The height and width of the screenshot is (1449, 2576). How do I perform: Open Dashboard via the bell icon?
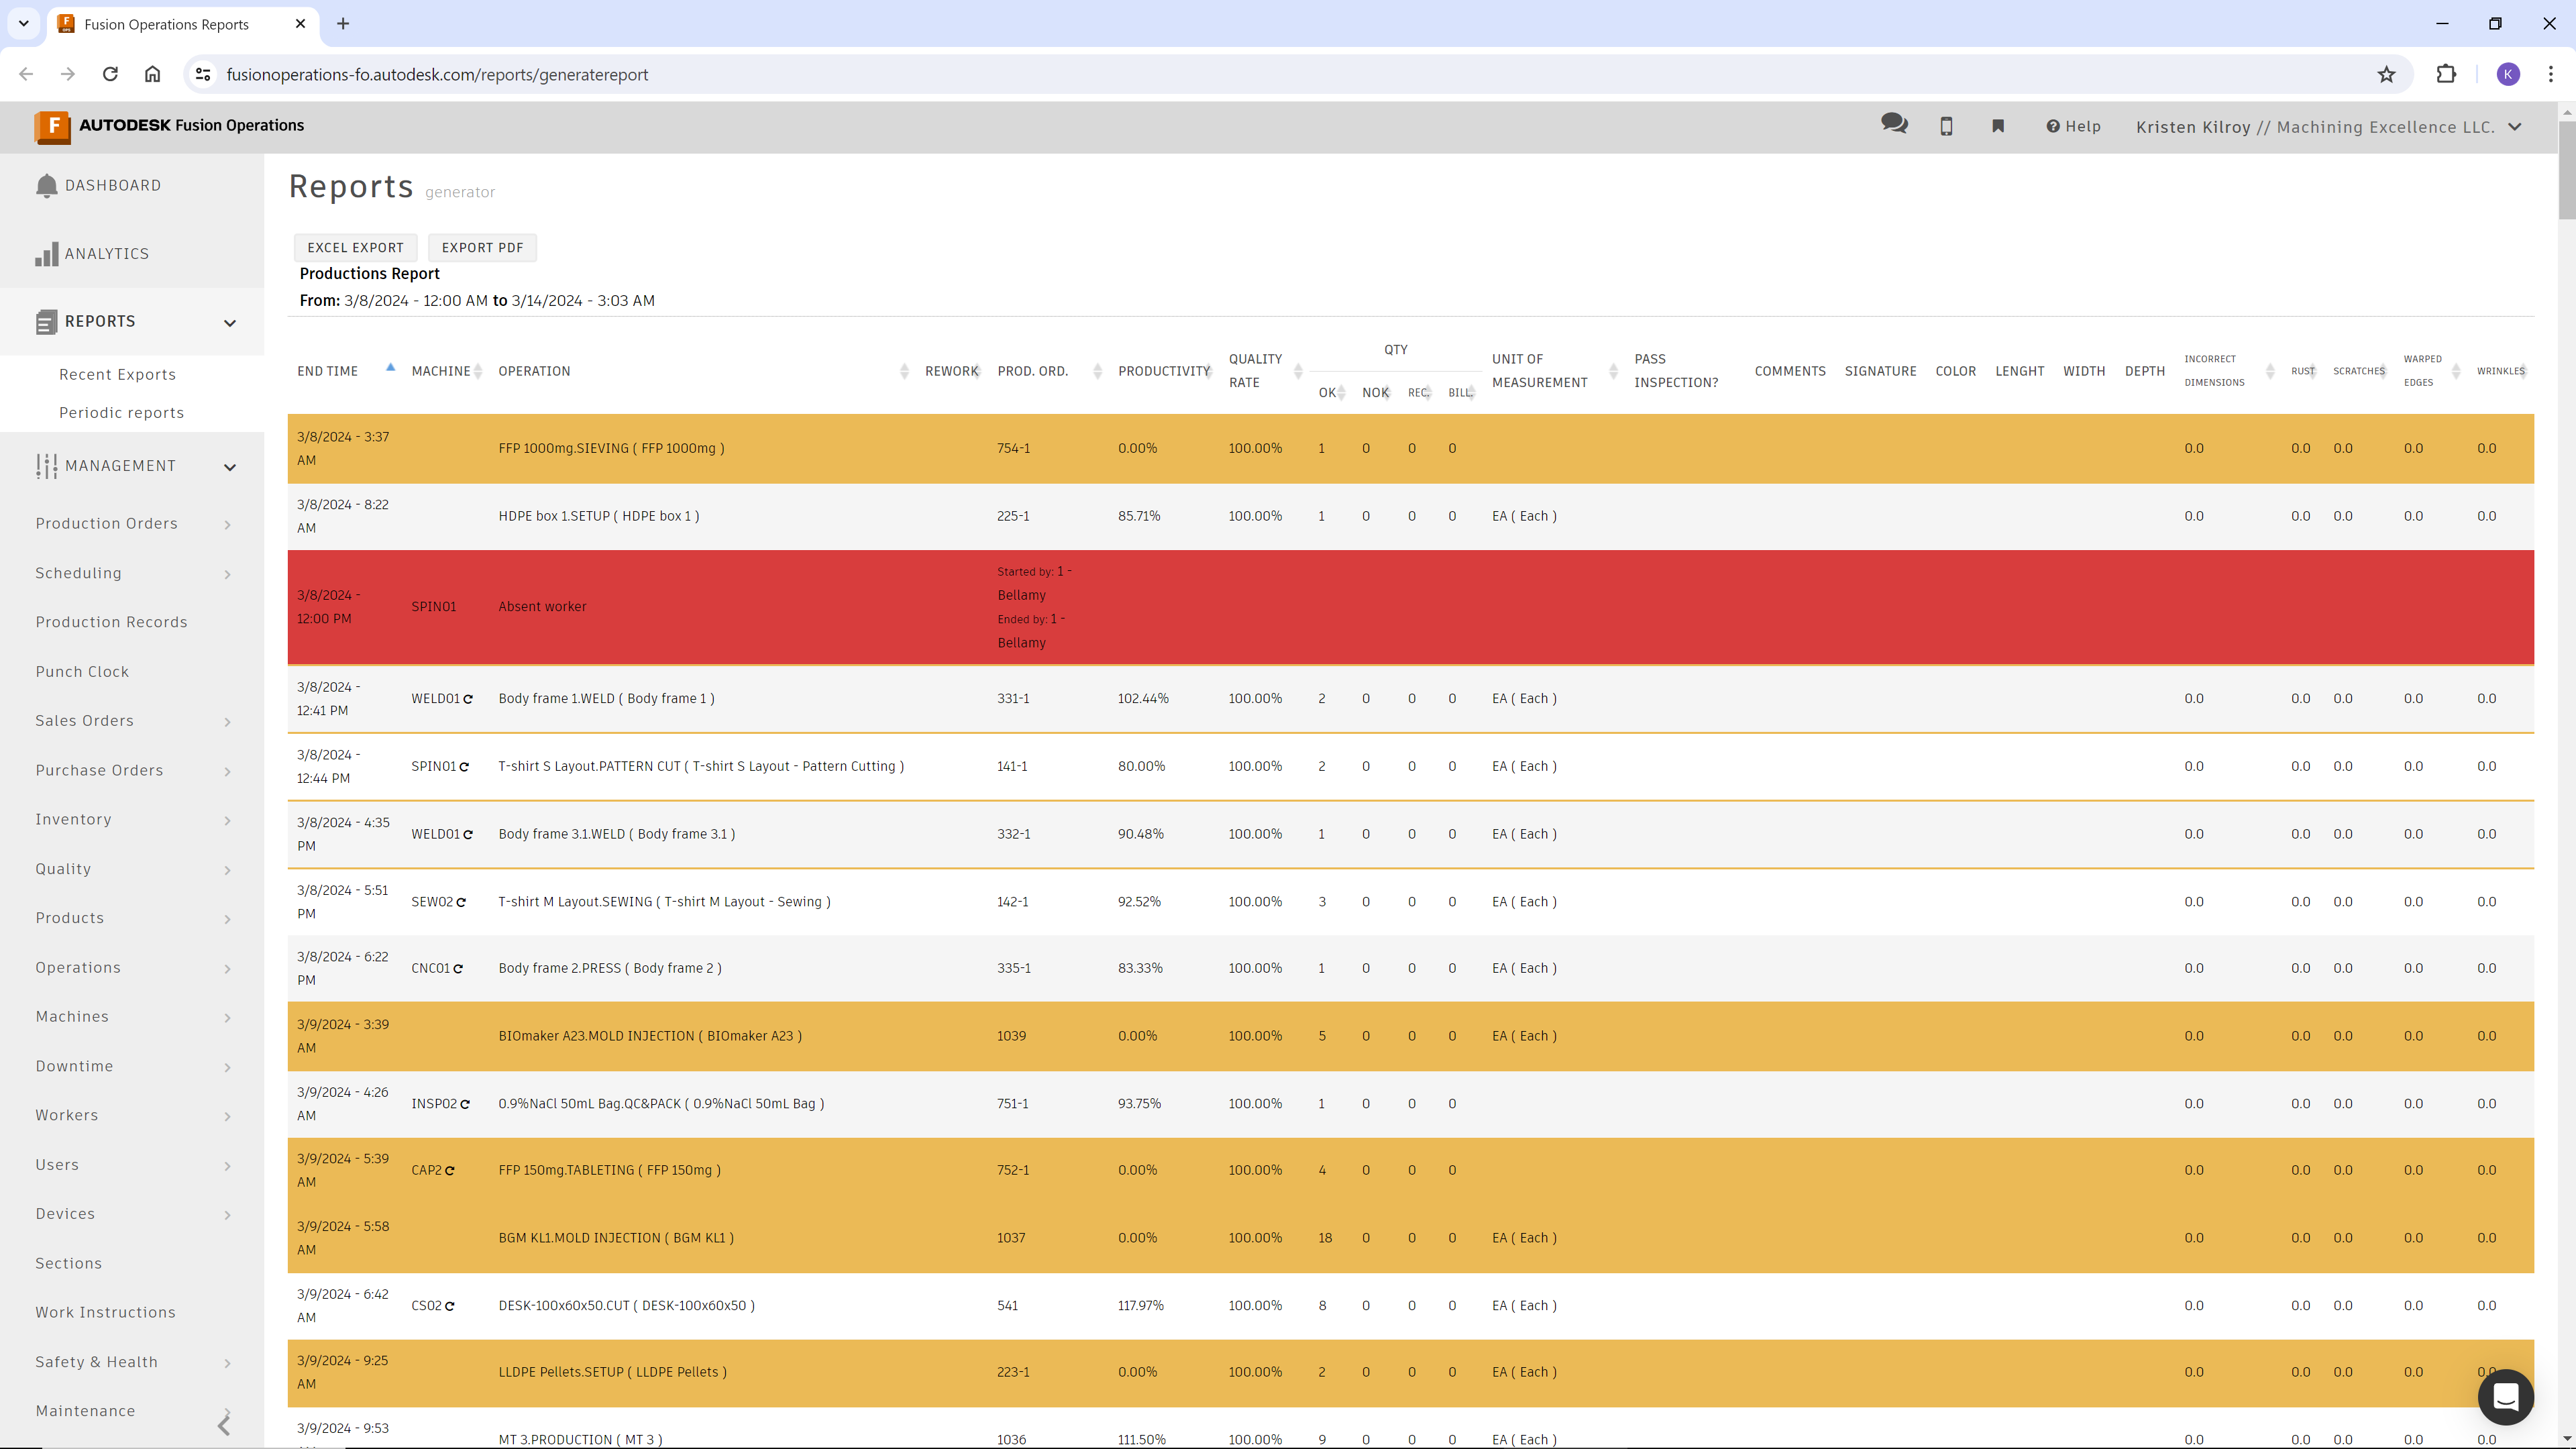point(46,185)
